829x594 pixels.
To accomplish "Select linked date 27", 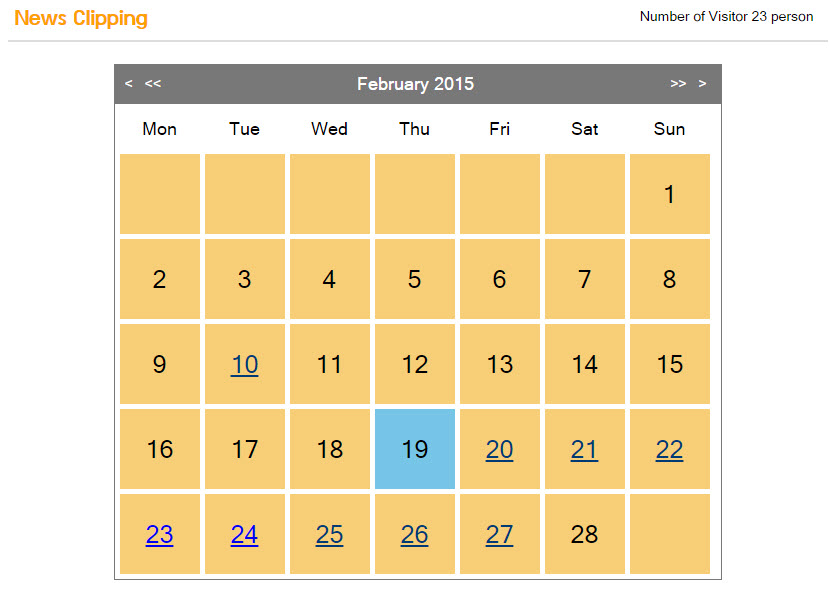I will 499,534.
